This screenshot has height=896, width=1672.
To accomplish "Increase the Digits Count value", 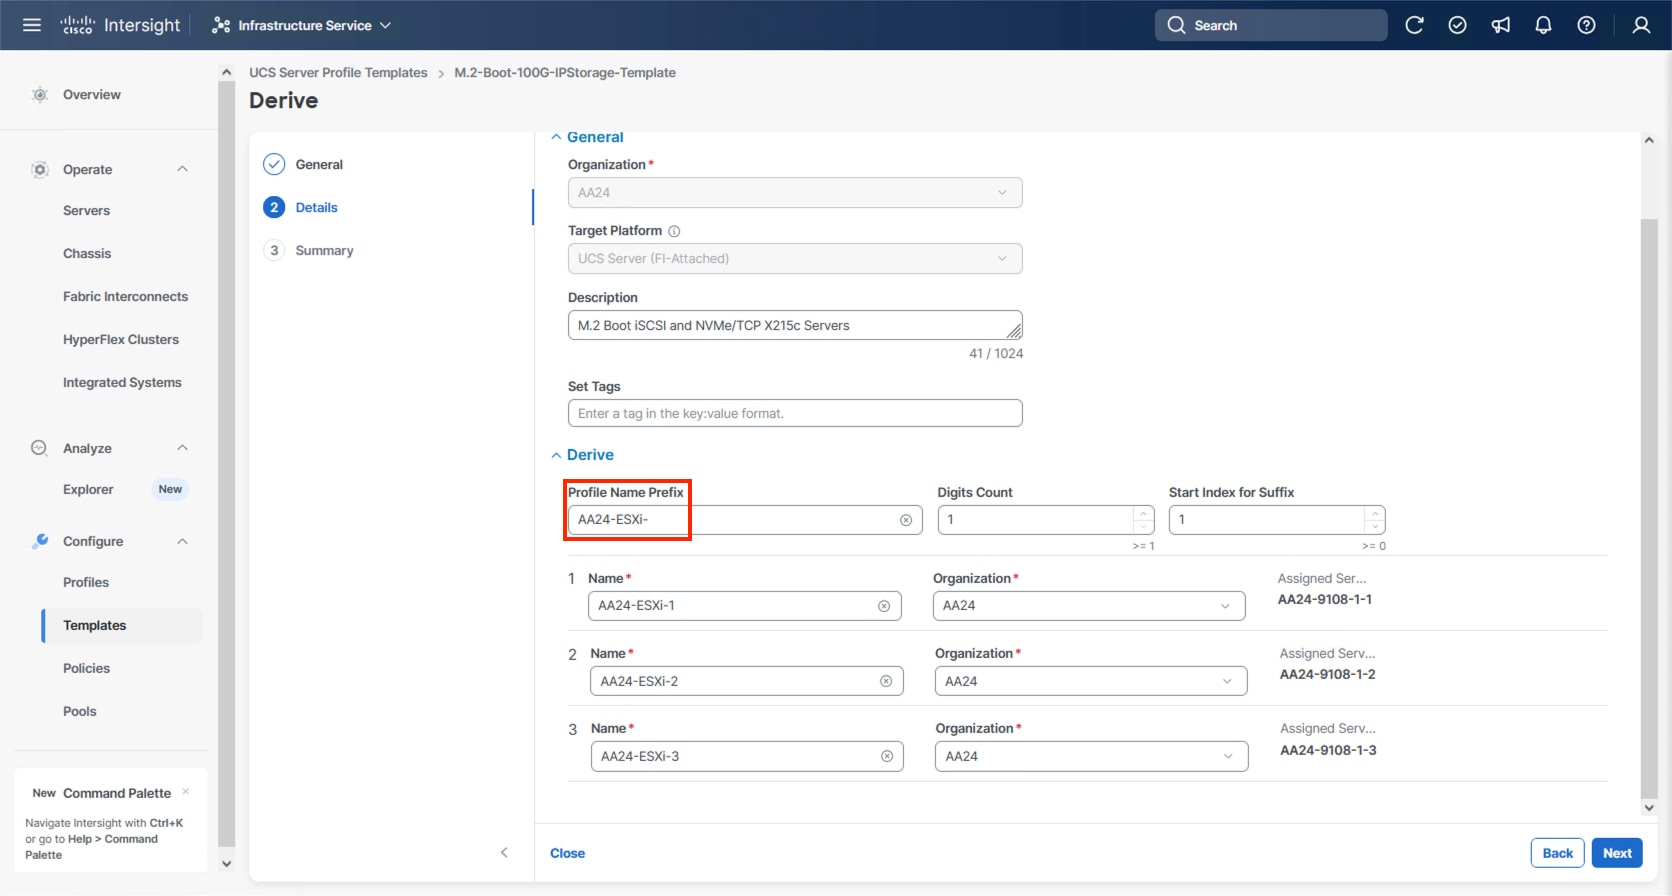I will pyautogui.click(x=1143, y=513).
